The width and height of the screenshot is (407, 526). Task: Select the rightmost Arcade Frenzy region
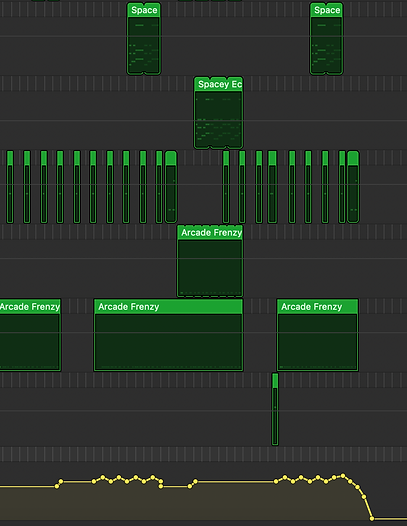(317, 335)
